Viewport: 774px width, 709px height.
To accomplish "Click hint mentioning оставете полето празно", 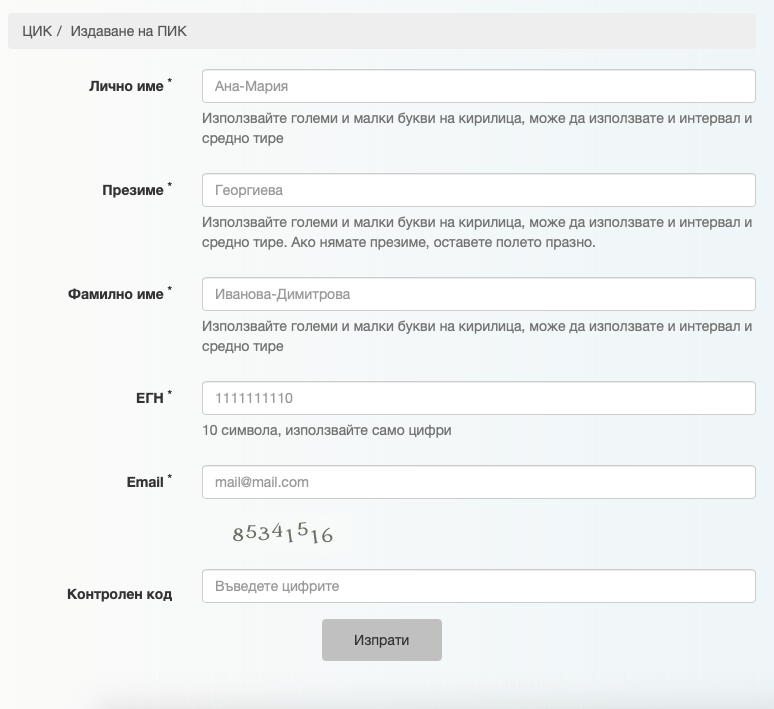I will (477, 232).
